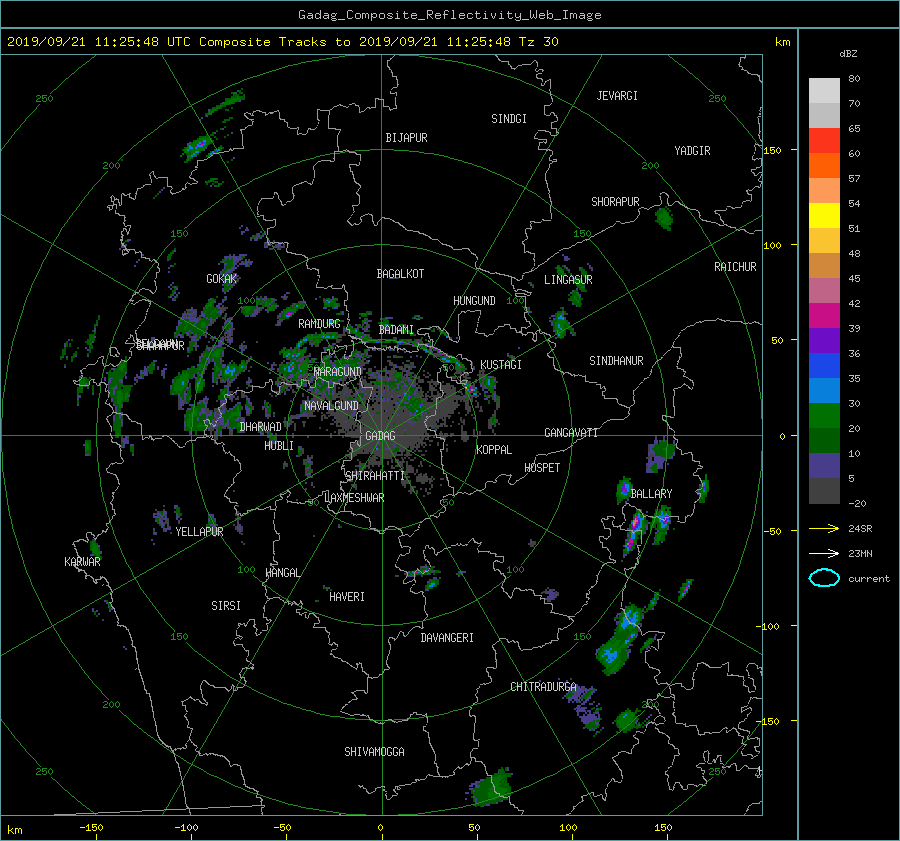Image resolution: width=900 pixels, height=841 pixels.
Task: Click the SHIVAMOGGA city label
Action: tap(374, 751)
